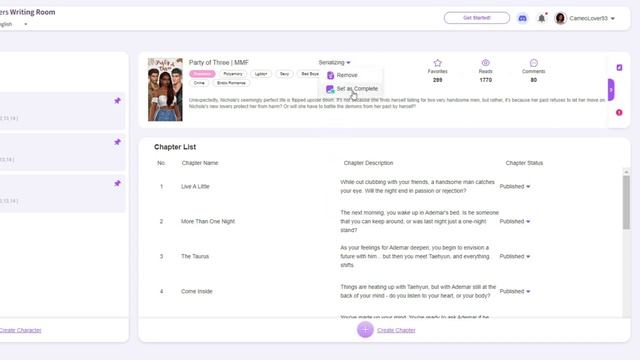
Task: Click the Sexy tag
Action: pyautogui.click(x=284, y=74)
